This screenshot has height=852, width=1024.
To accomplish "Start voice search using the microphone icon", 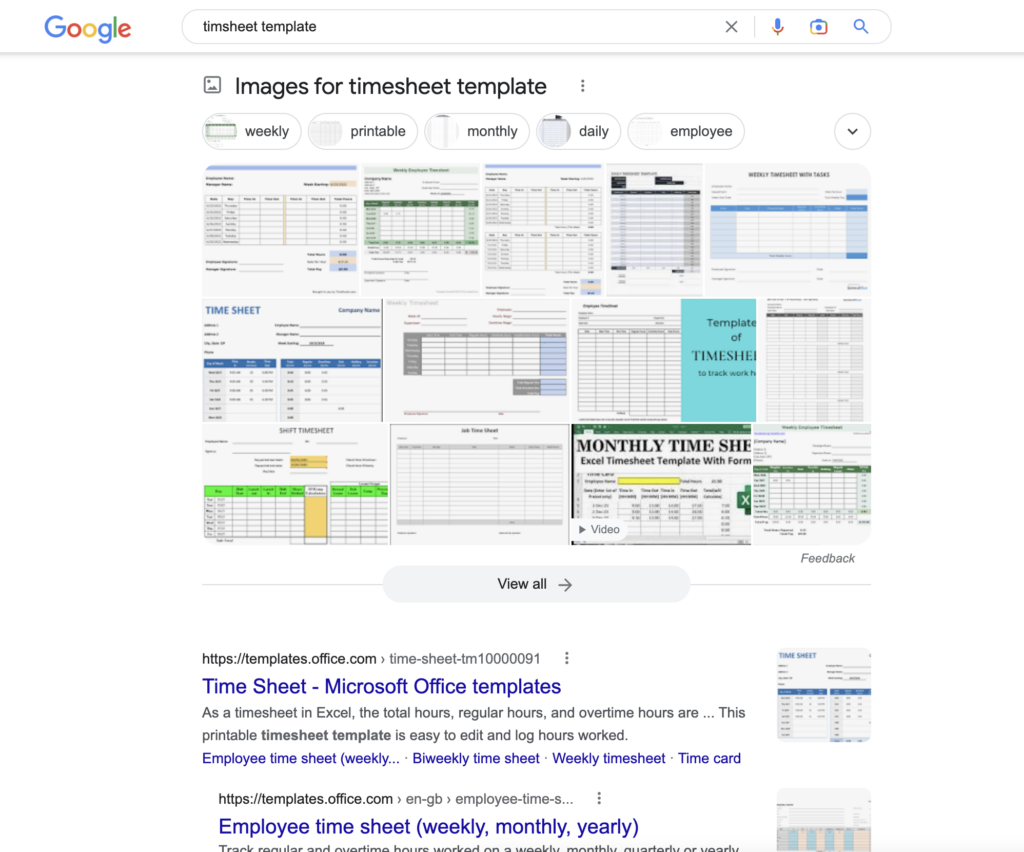I will pyautogui.click(x=778, y=26).
